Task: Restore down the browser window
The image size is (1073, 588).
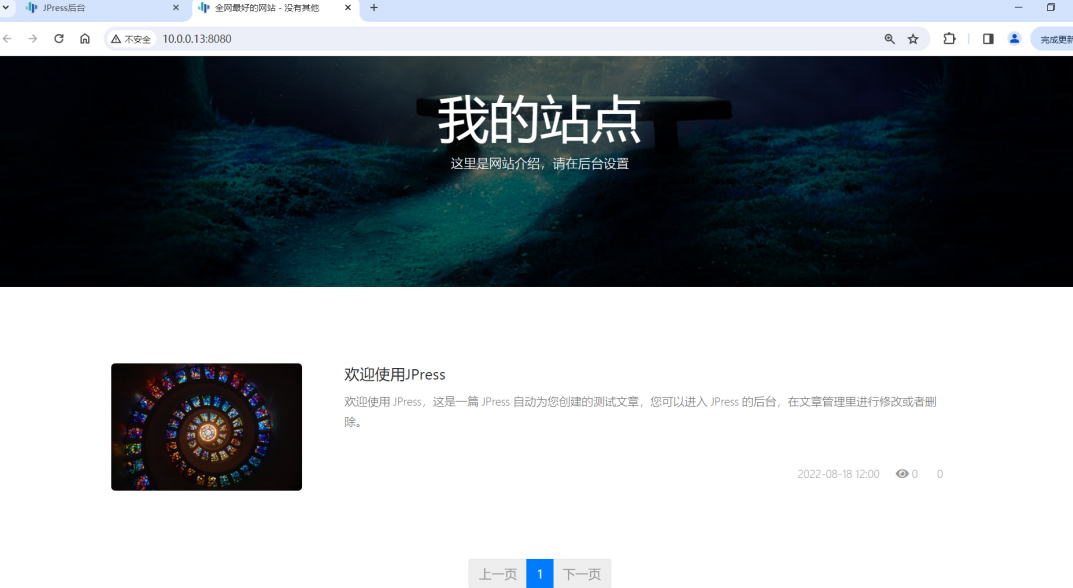Action: point(1051,8)
